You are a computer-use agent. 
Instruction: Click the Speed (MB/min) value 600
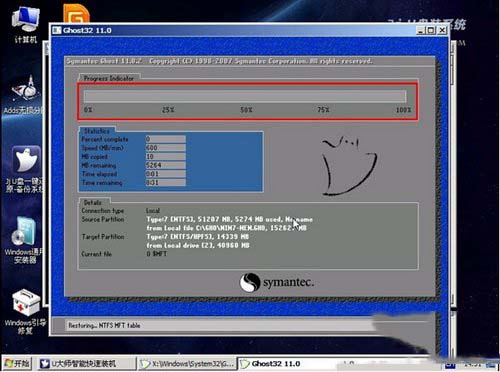[165, 148]
